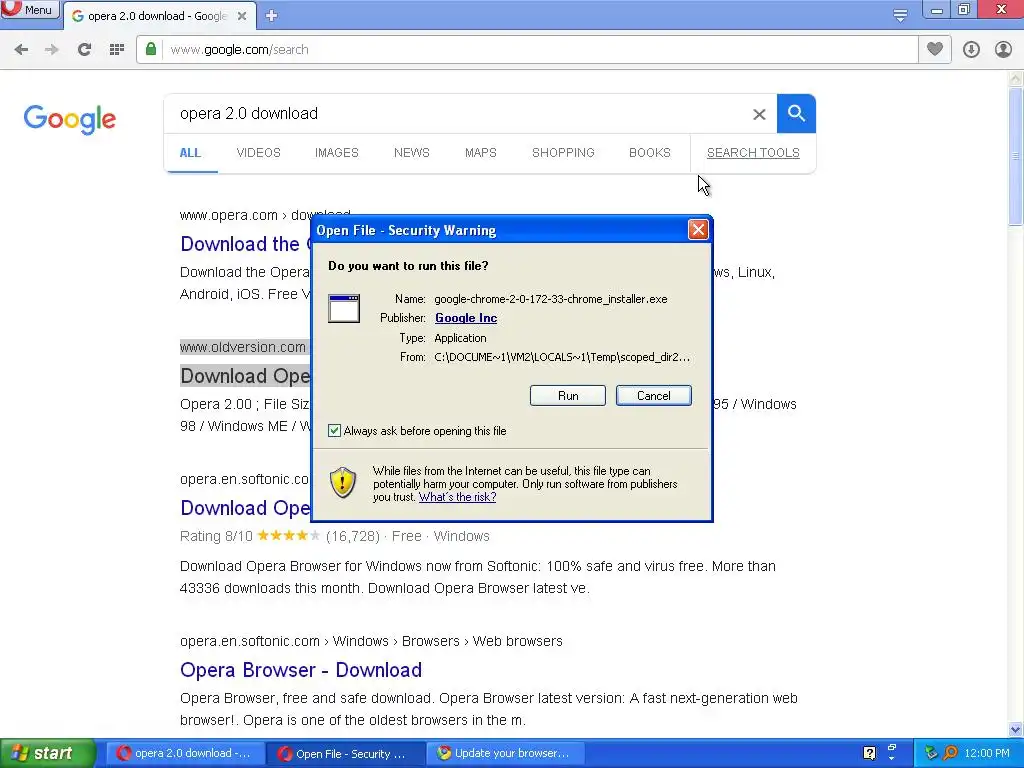This screenshot has width=1024, height=768.
Task: Switch to the VIDEOS tab
Action: (258, 153)
